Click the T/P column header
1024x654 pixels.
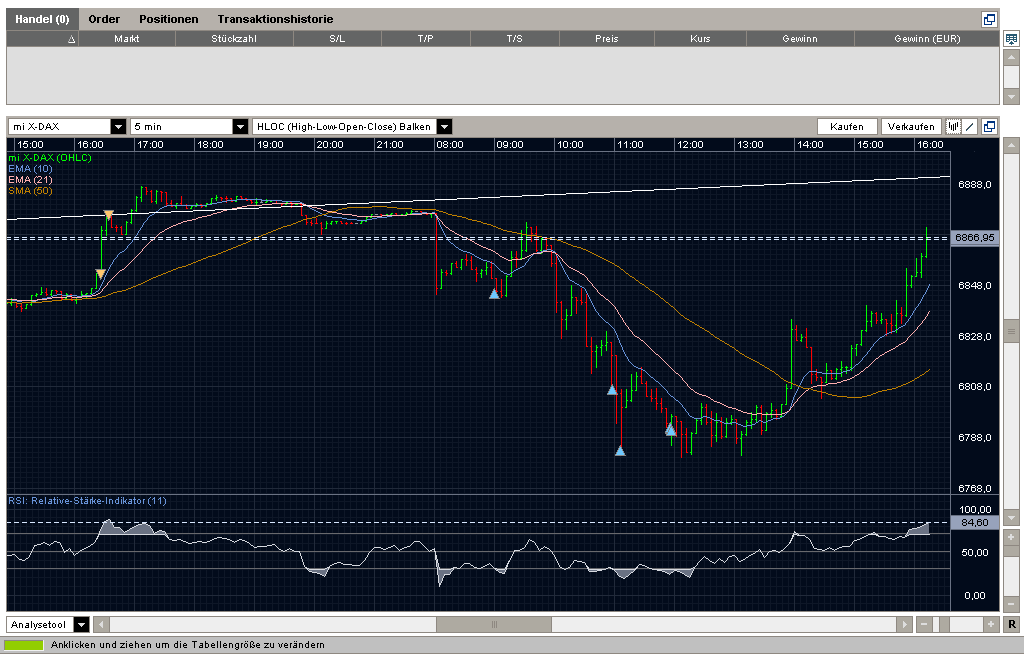click(x=426, y=39)
